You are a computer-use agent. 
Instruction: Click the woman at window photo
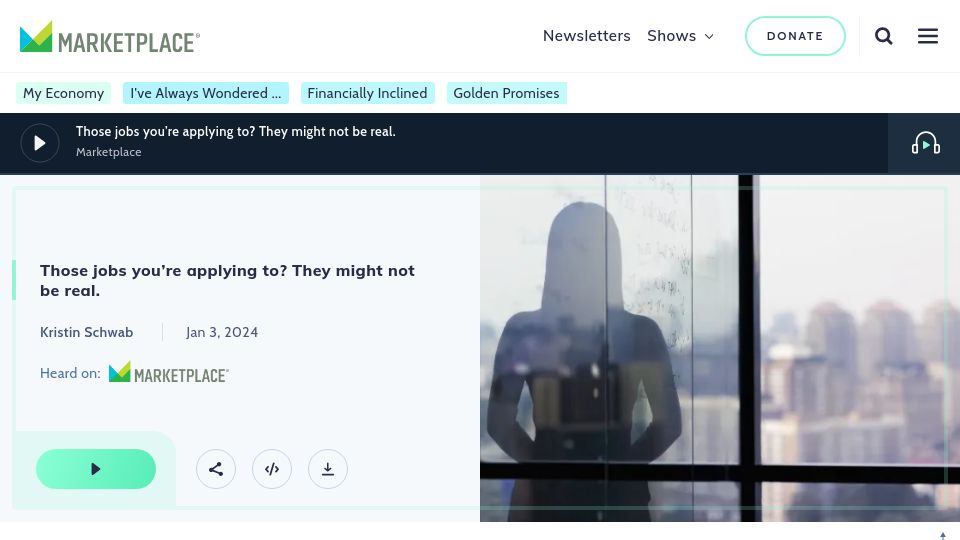click(719, 348)
